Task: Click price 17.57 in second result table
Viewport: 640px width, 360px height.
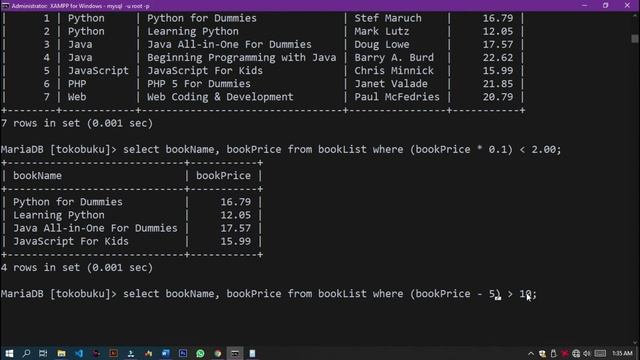Action: click(236, 228)
